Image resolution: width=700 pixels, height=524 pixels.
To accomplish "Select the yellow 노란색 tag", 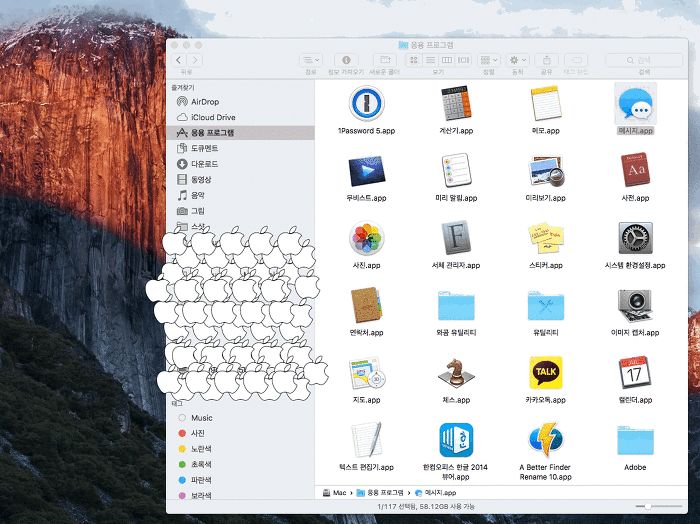I will click(x=240, y=449).
